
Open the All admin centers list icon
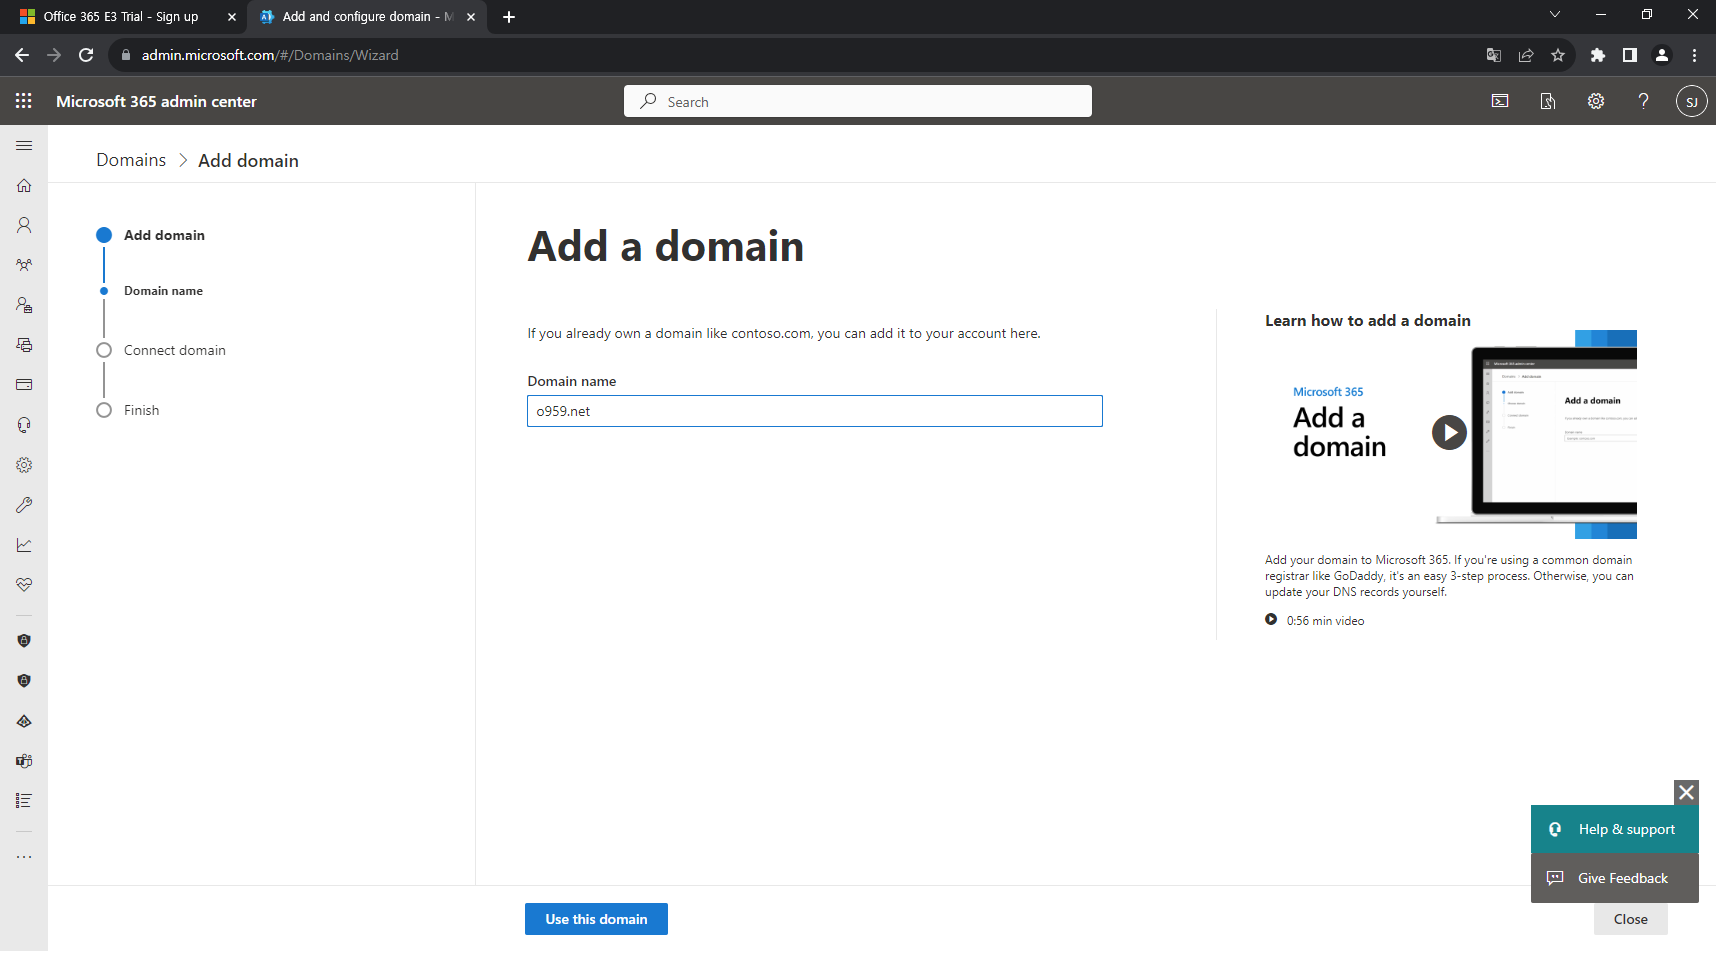click(24, 801)
